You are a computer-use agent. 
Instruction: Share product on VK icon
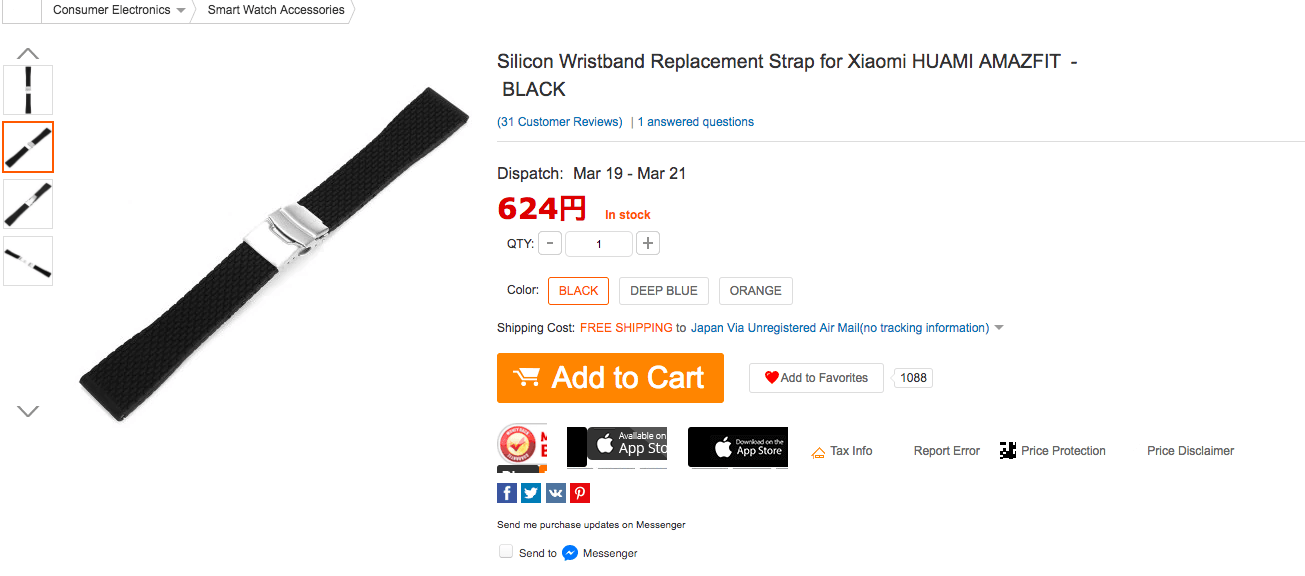pyautogui.click(x=555, y=492)
